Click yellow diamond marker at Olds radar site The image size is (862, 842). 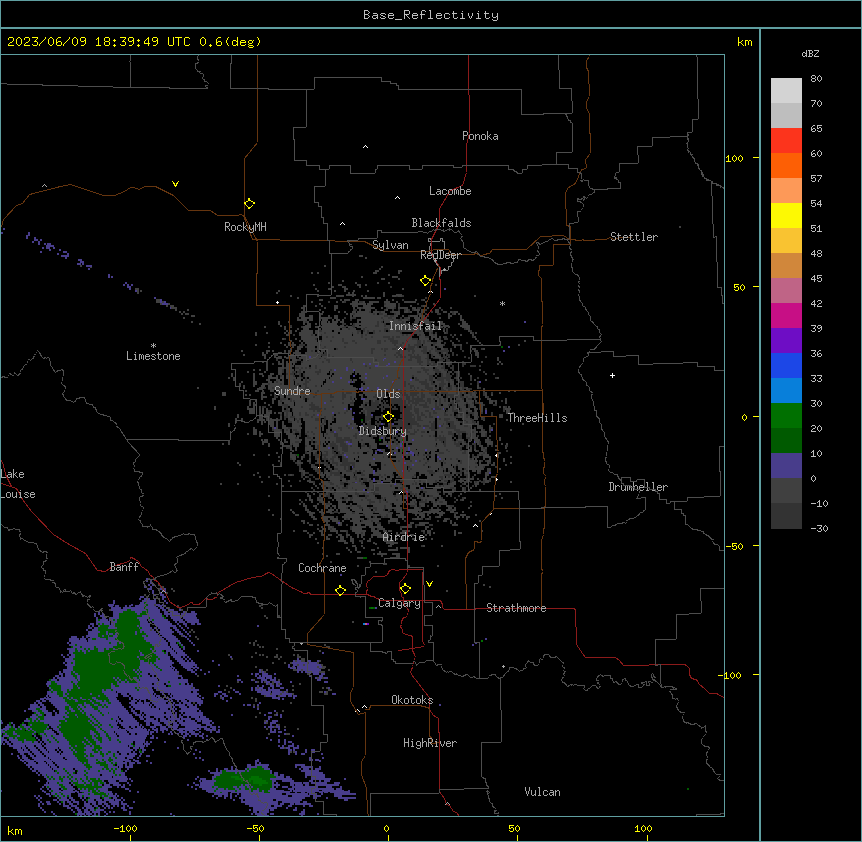(x=388, y=417)
